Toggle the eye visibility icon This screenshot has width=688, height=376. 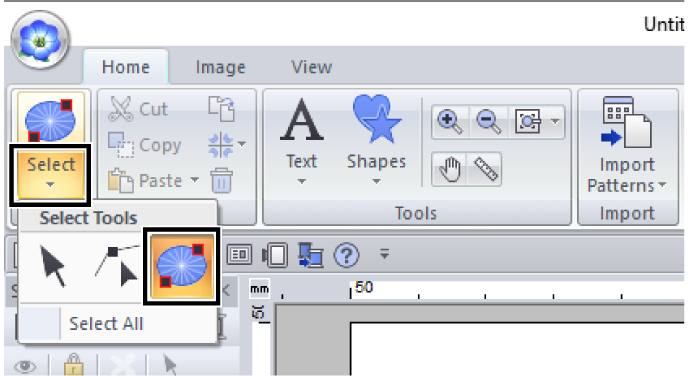tap(25, 366)
